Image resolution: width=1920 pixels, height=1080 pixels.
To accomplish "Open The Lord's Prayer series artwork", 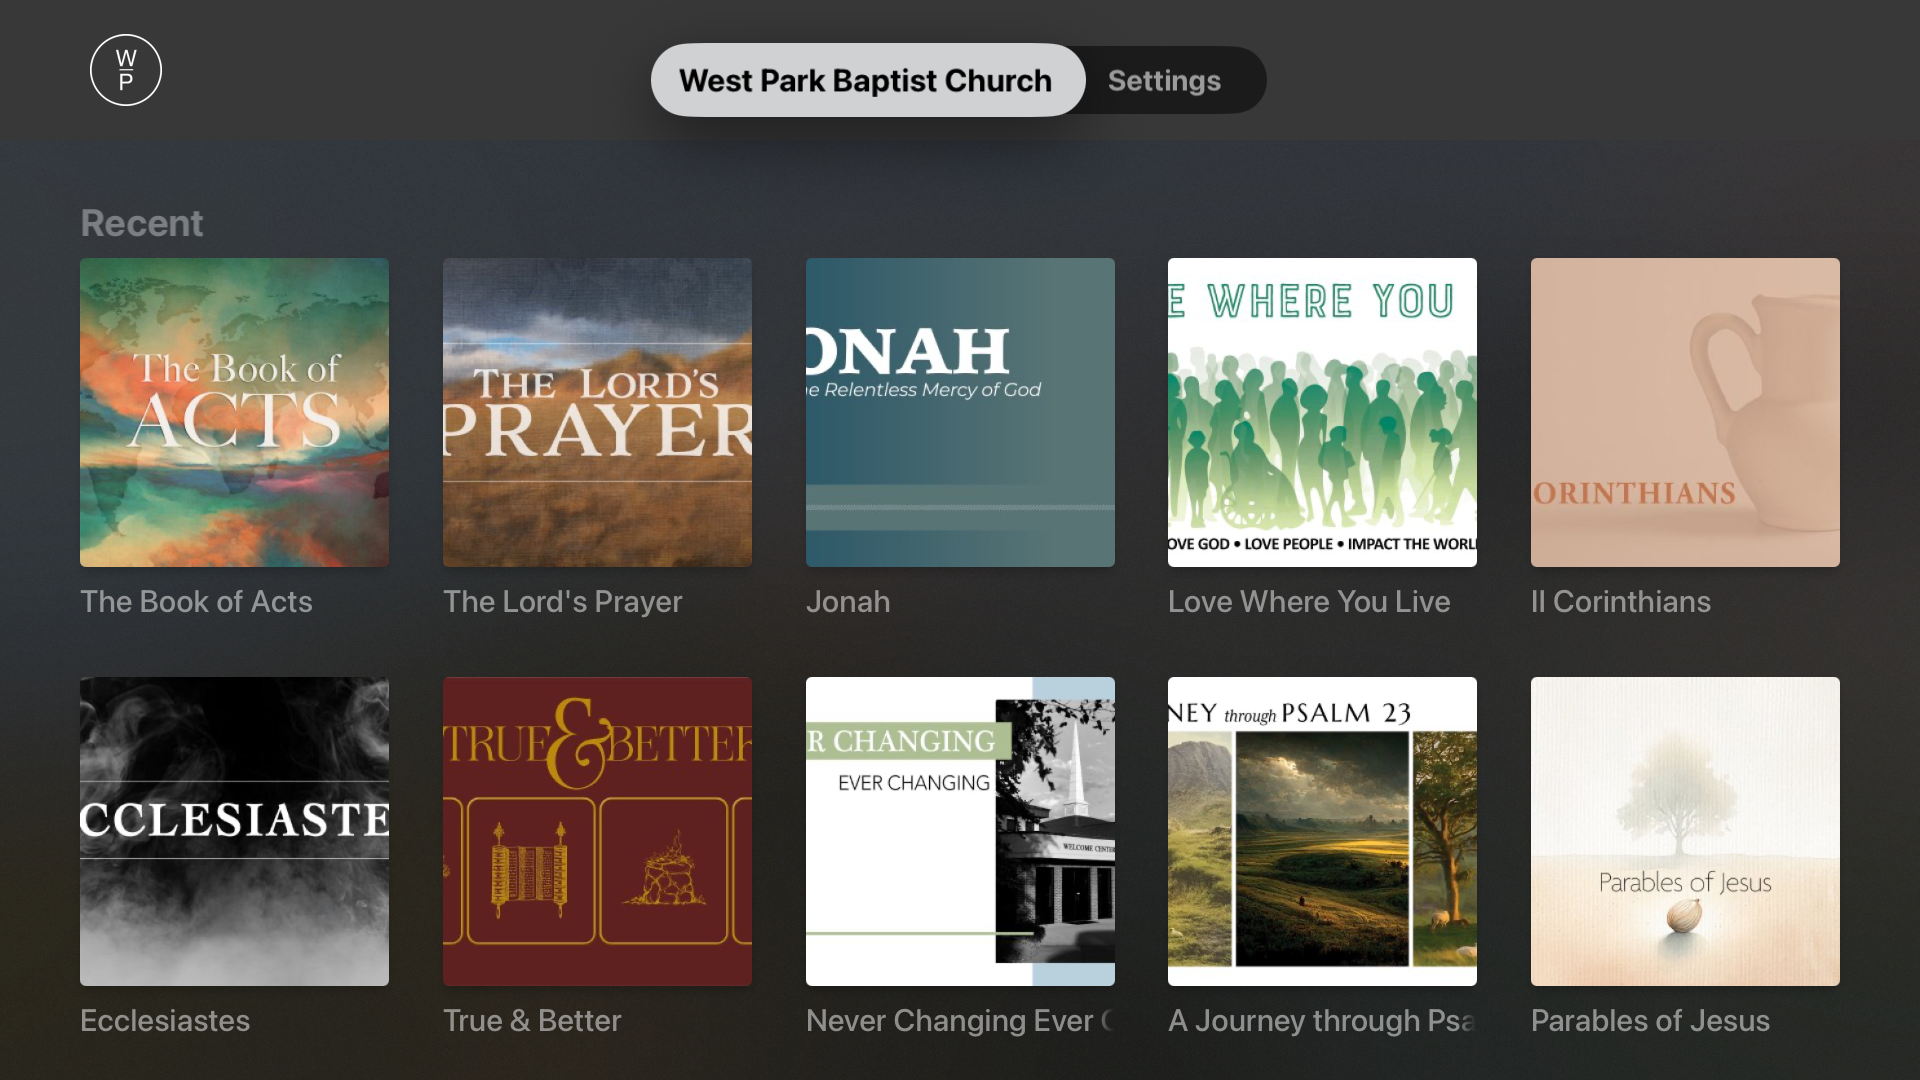I will 597,412.
